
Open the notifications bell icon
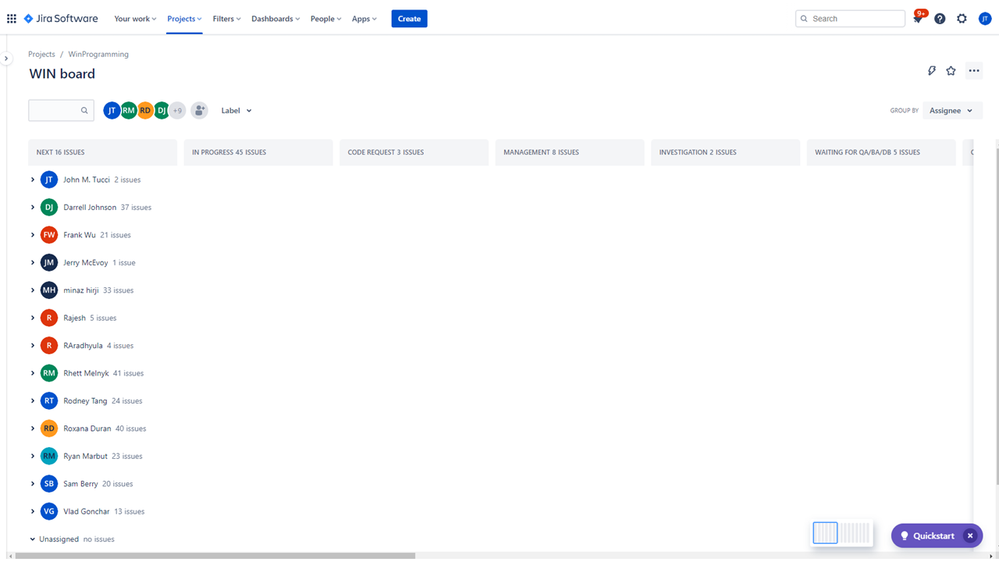click(917, 18)
